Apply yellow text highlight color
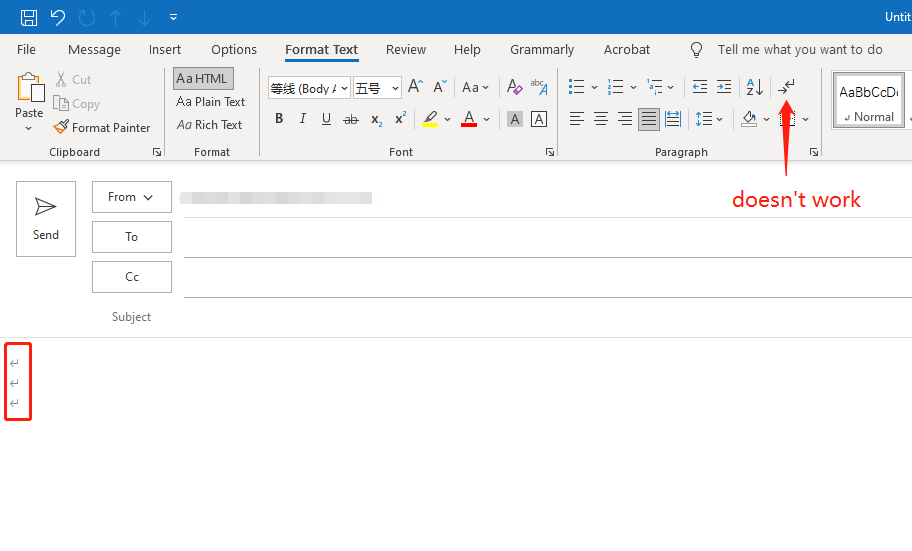 pyautogui.click(x=430, y=119)
